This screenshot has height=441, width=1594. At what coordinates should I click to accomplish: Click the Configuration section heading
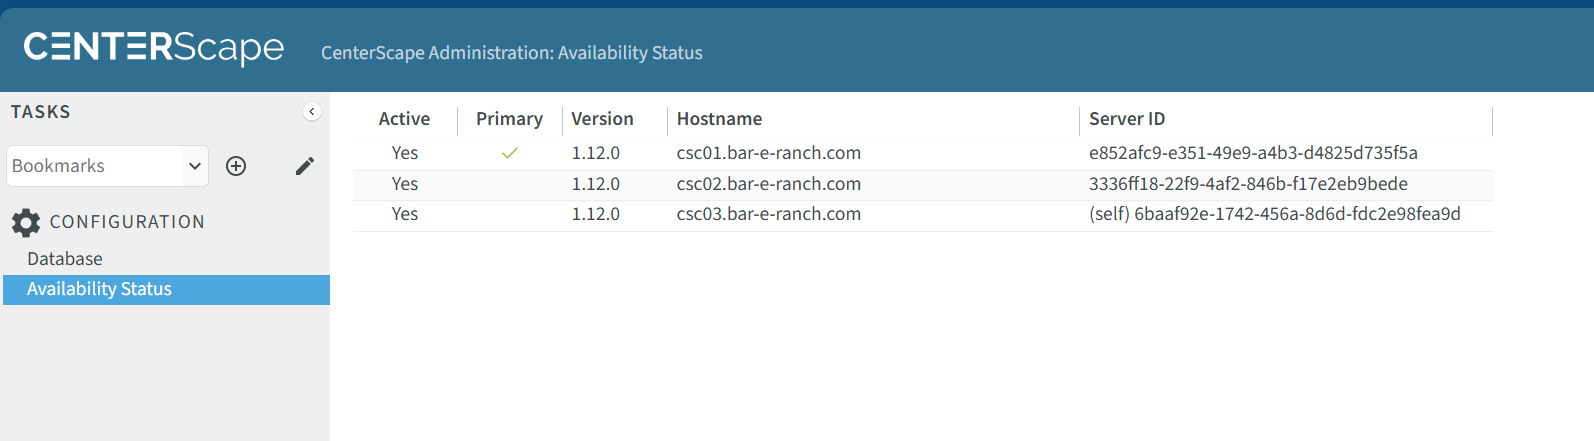click(127, 222)
